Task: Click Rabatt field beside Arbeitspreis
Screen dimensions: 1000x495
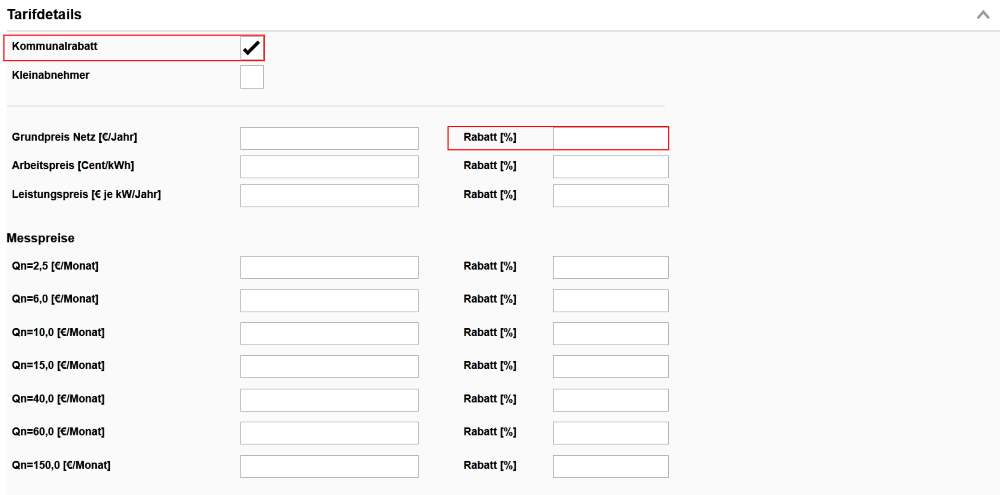Action: coord(610,166)
